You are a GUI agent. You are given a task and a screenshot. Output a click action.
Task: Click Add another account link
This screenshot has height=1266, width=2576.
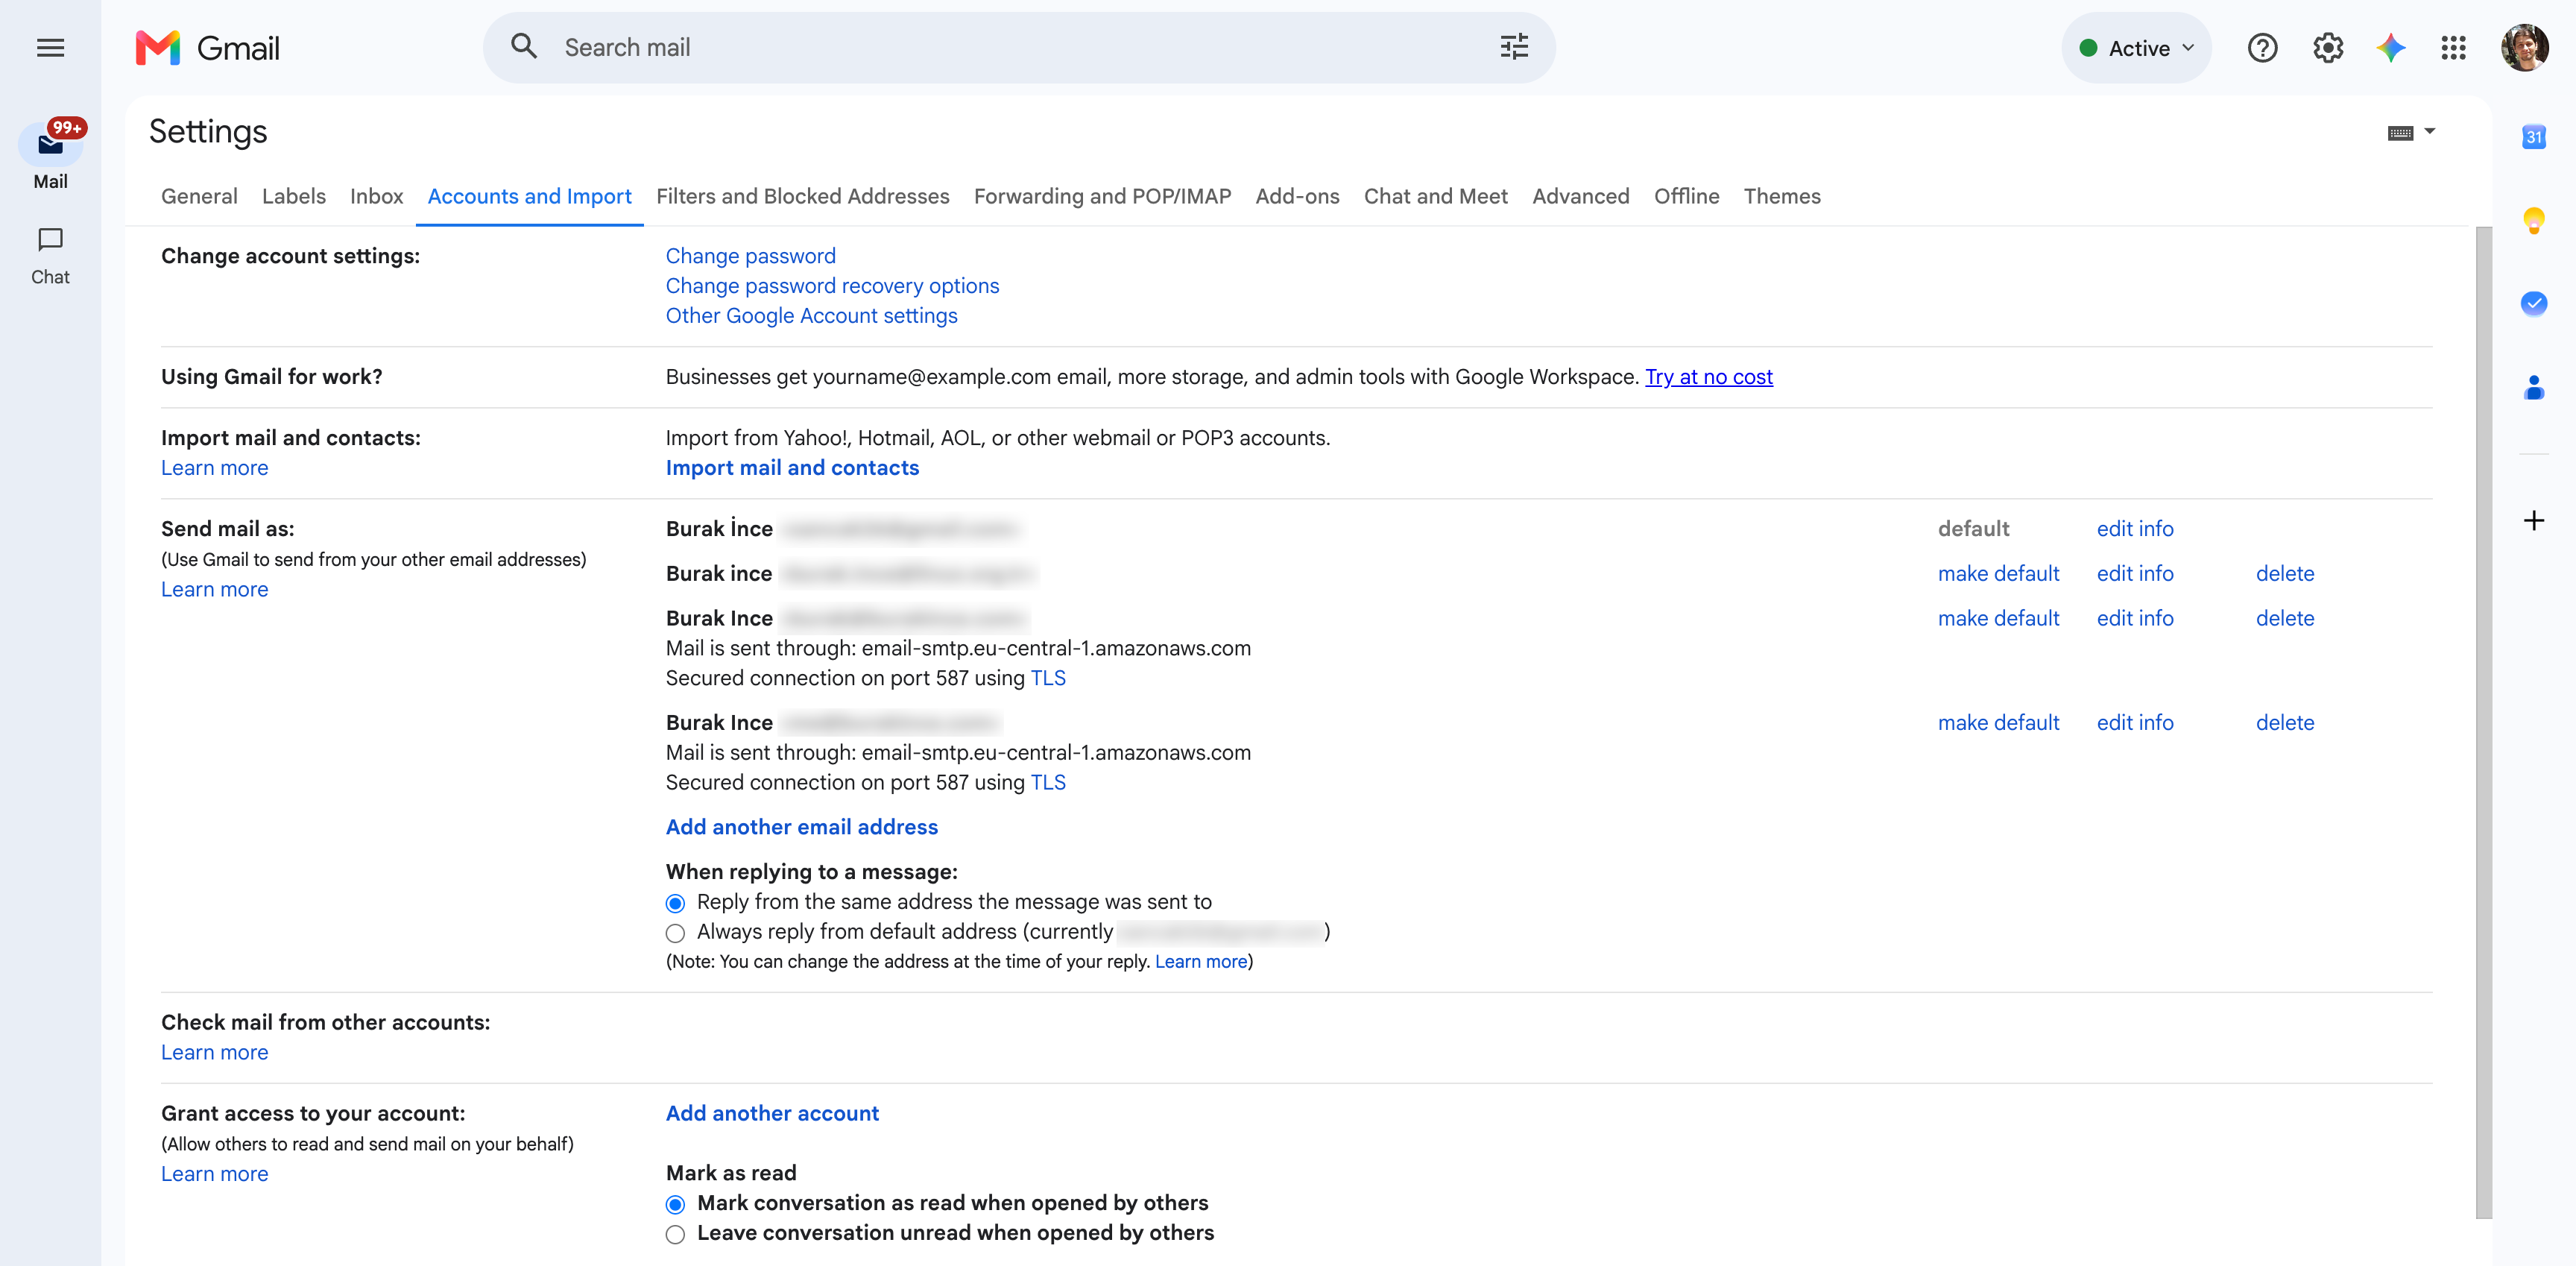point(772,1113)
